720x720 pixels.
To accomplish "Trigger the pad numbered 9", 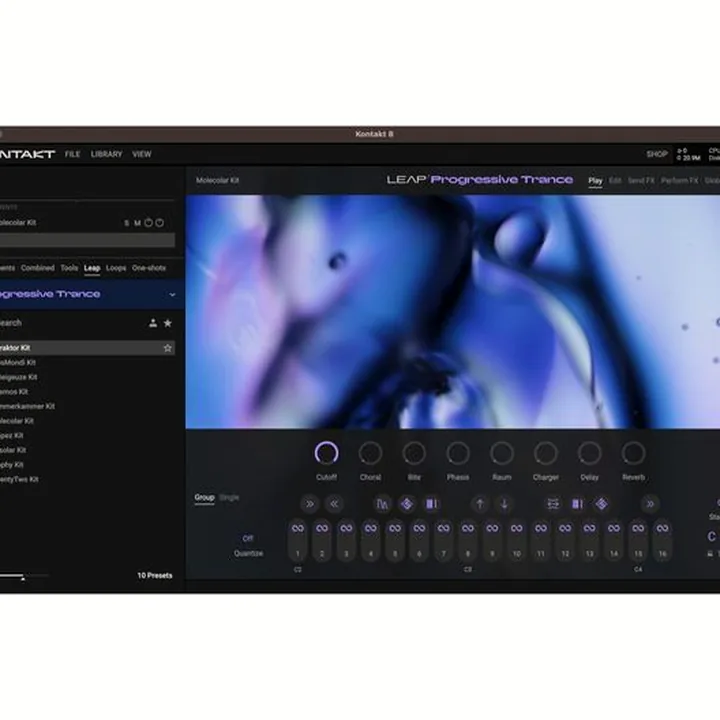I will (492, 541).
